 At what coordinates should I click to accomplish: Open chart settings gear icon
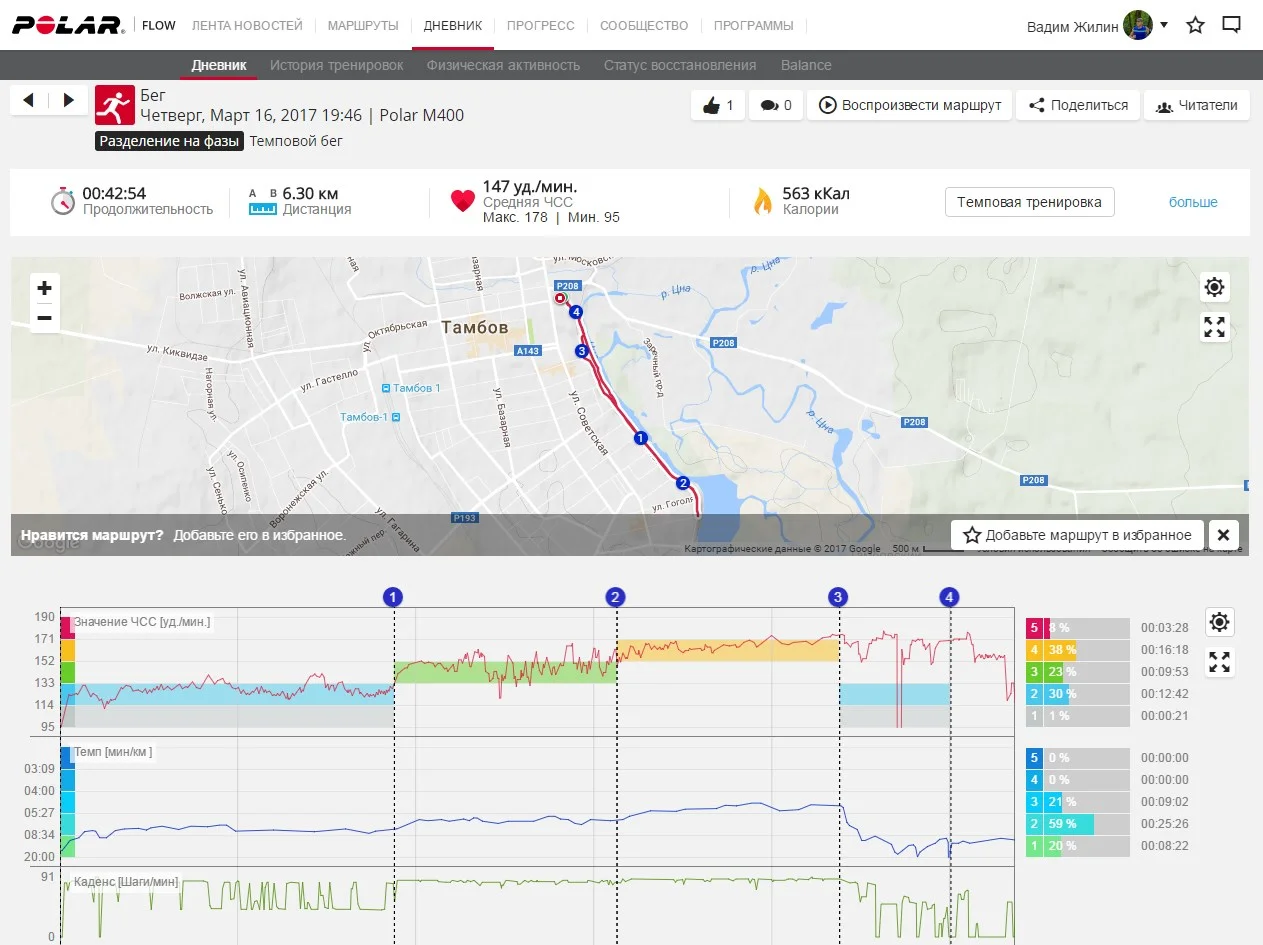coord(1219,622)
